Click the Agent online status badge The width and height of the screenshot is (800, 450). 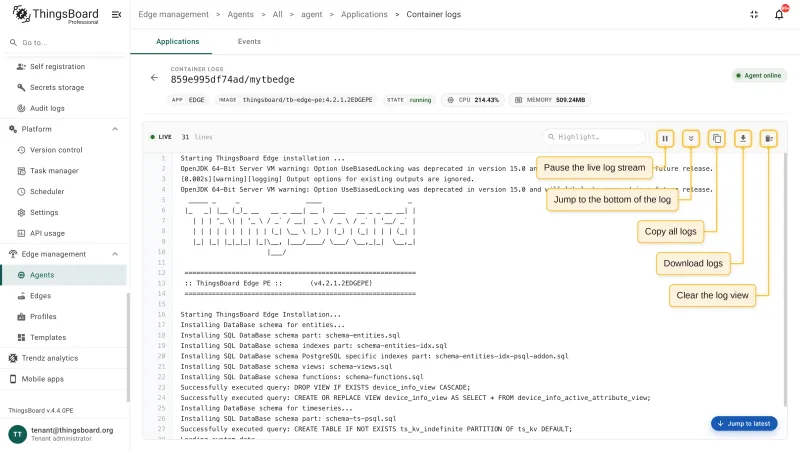coord(759,76)
